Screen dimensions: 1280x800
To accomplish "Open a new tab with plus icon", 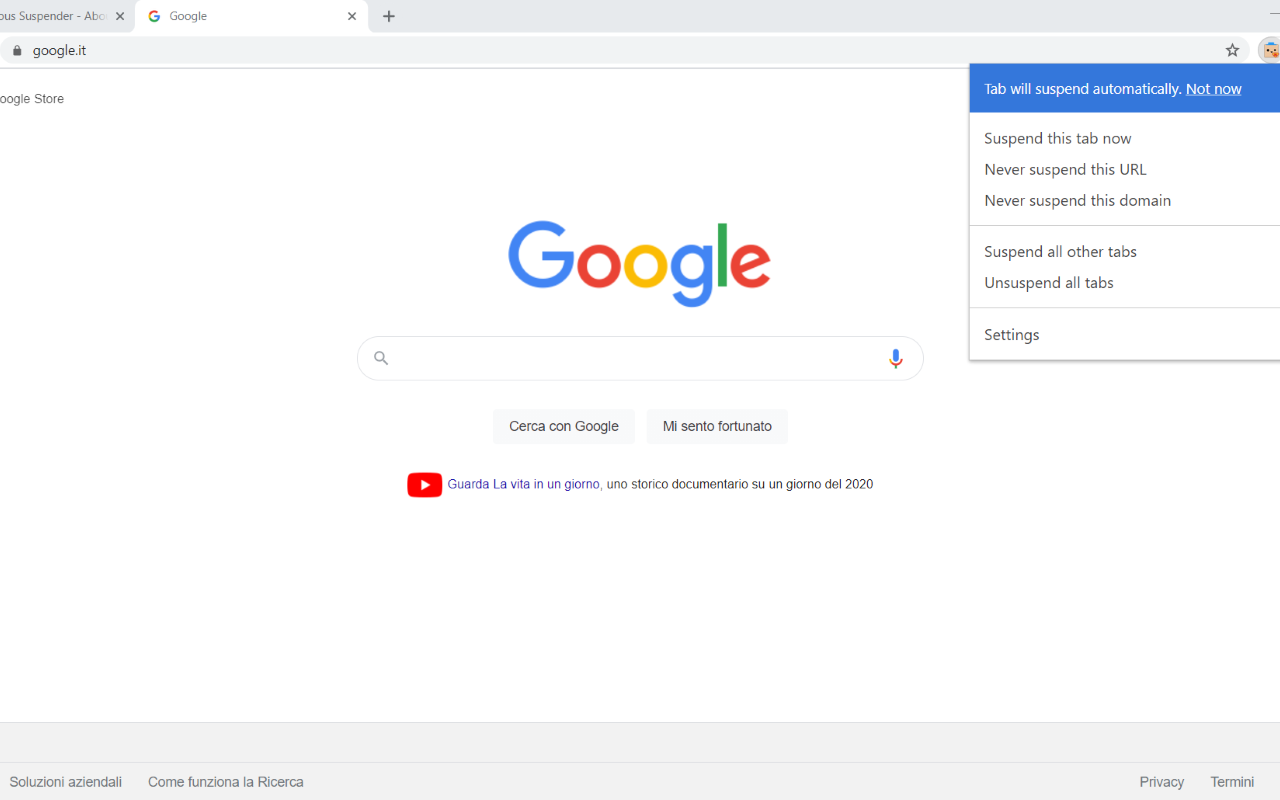I will (389, 16).
